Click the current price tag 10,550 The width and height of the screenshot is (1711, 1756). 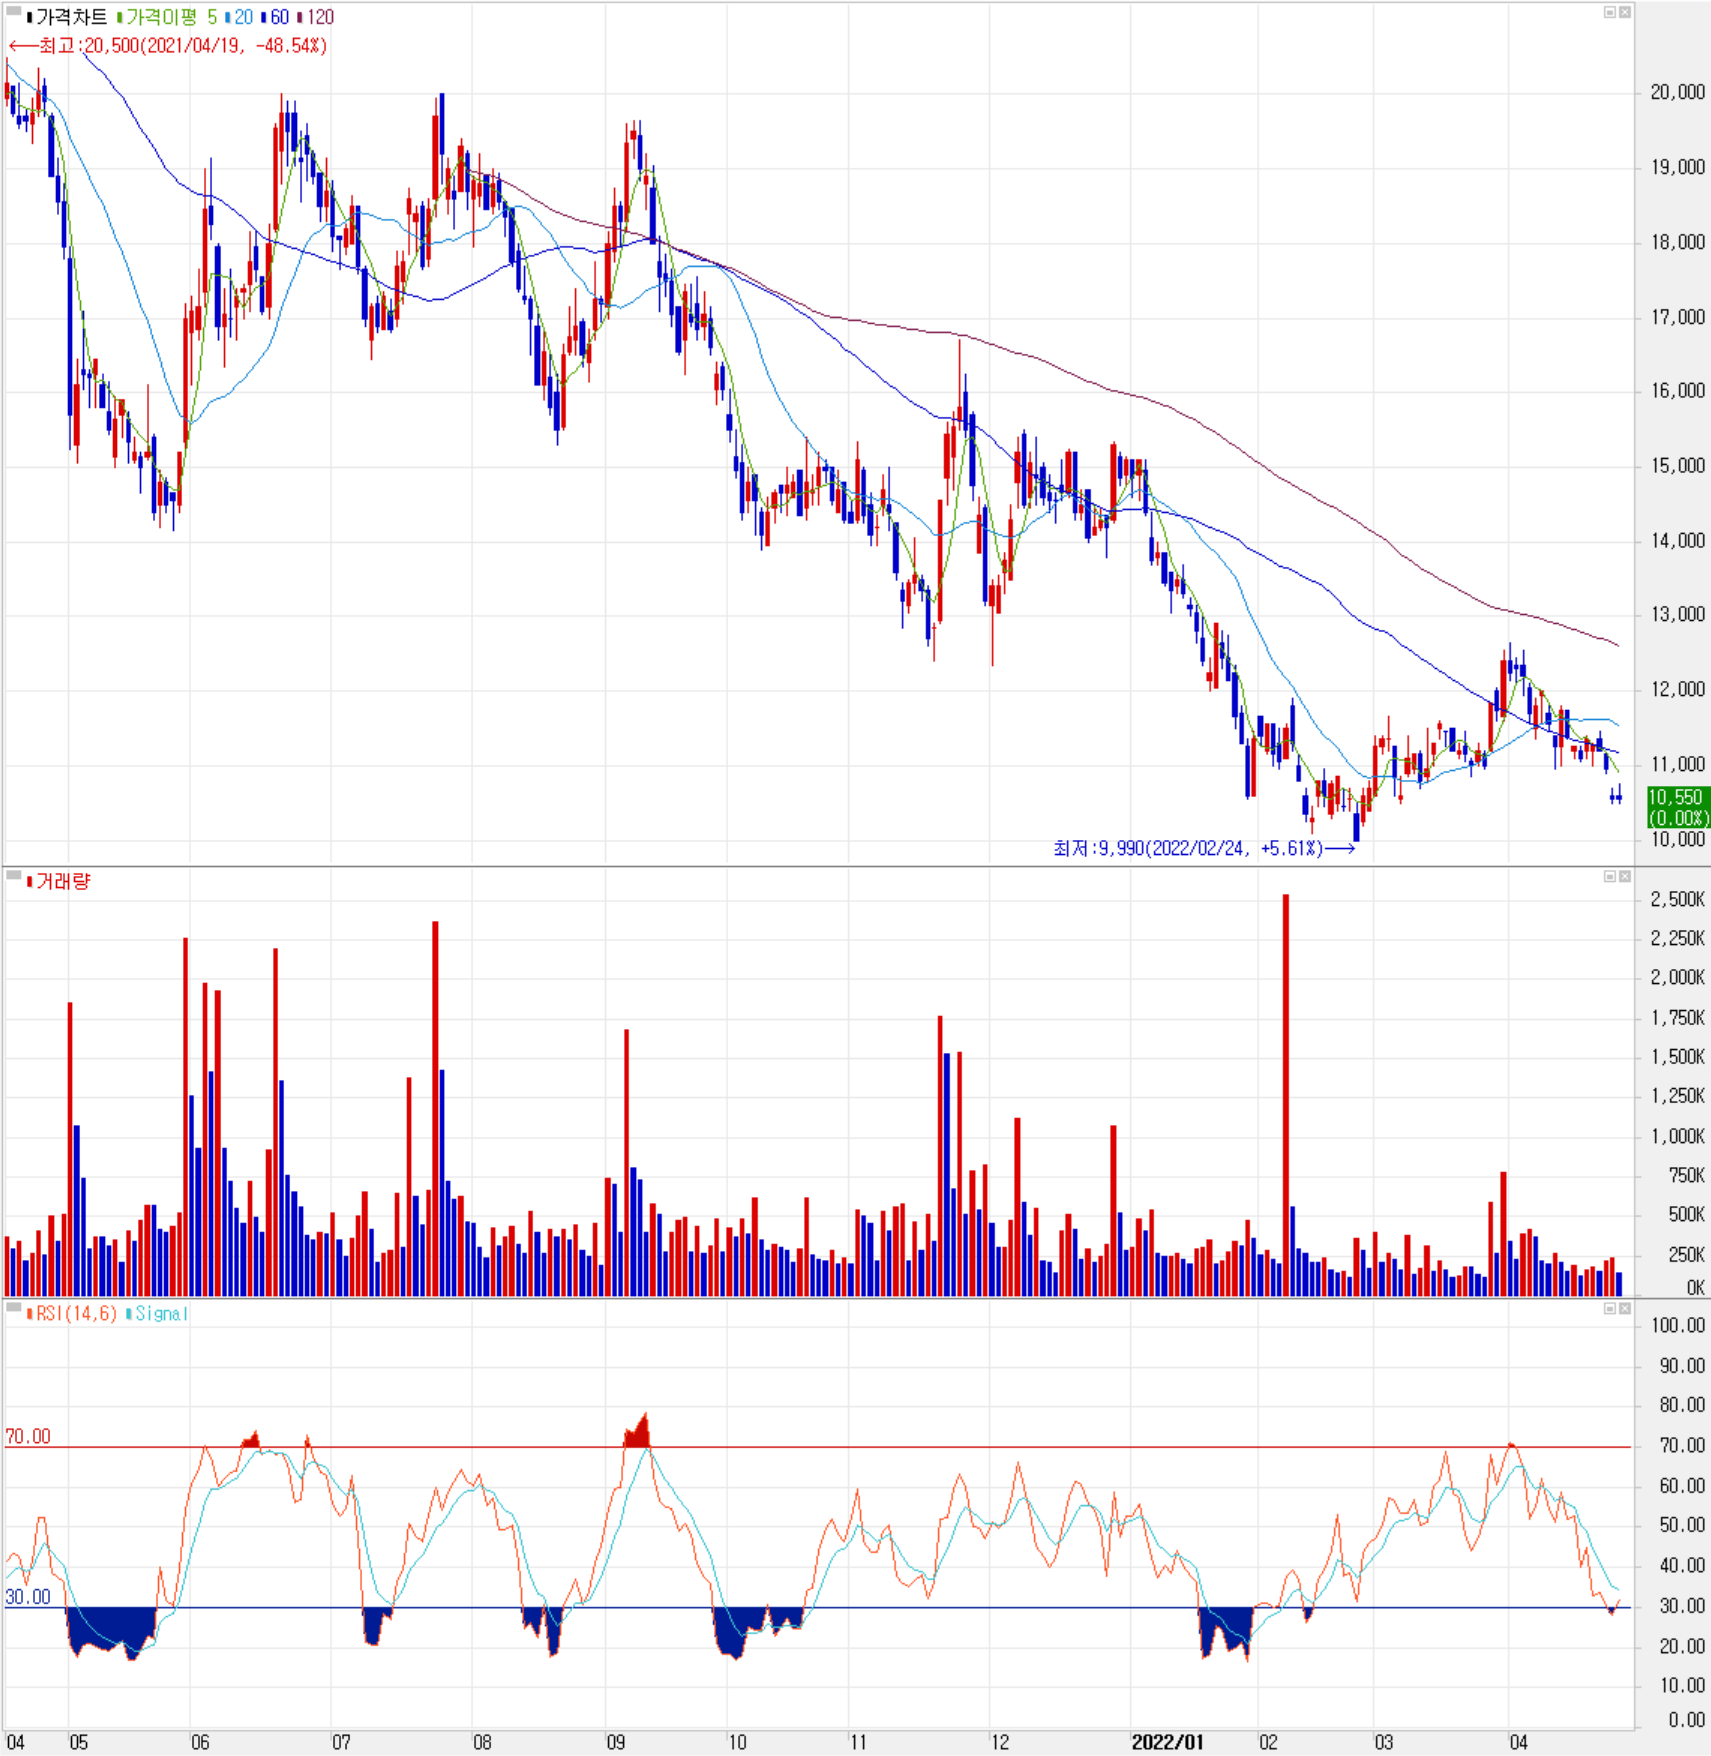(x=1677, y=807)
